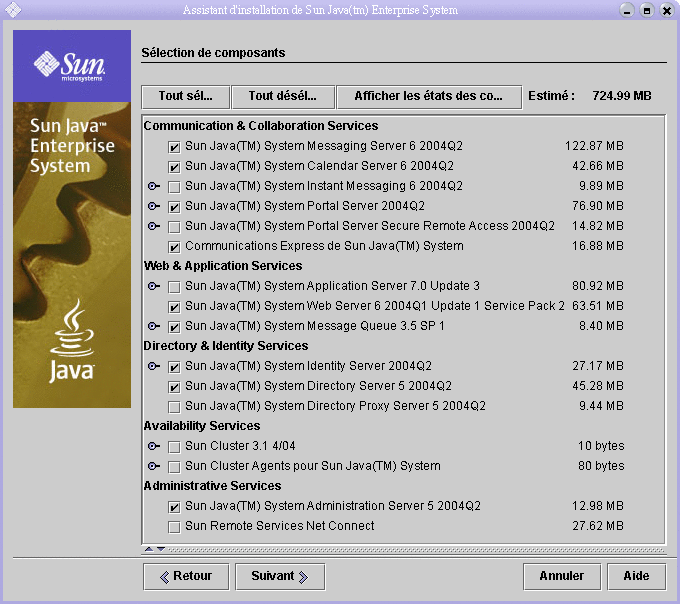Enable Instant Messaging 6 2004Q2 checkbox
Screen dimensions: 680x604
[174, 187]
